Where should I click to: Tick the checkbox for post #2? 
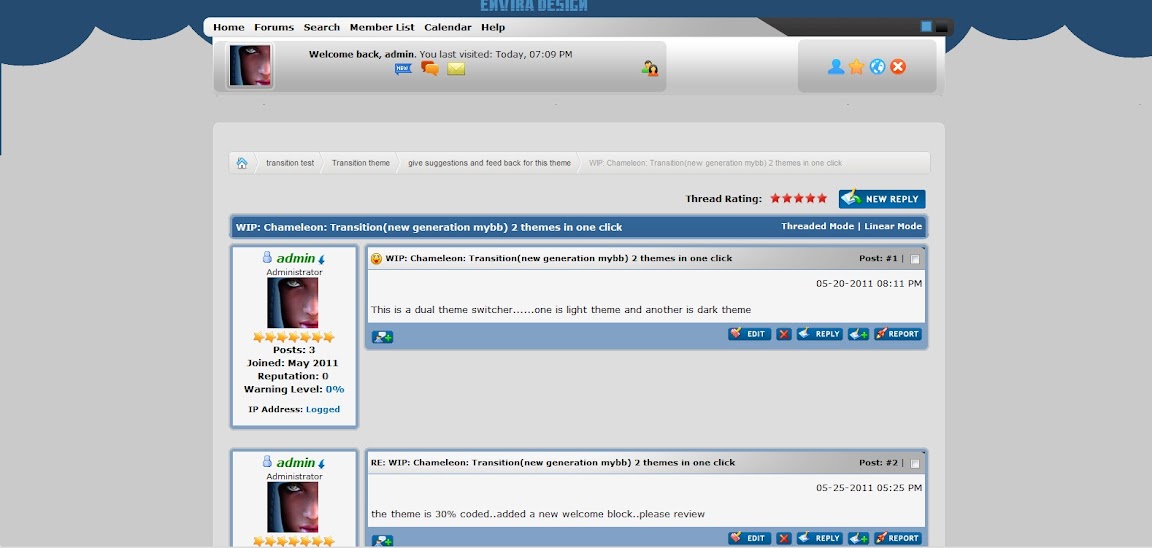[x=915, y=464]
